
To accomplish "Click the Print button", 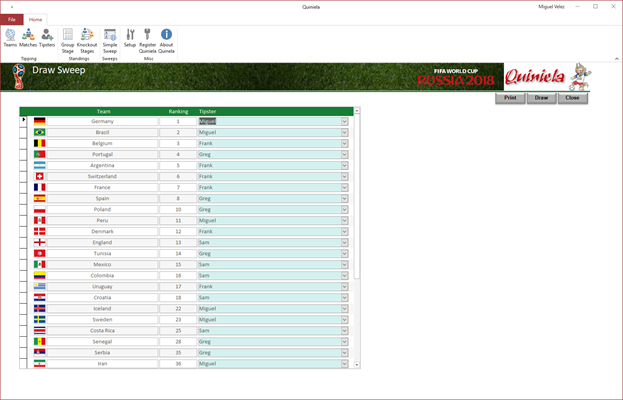I will [510, 98].
